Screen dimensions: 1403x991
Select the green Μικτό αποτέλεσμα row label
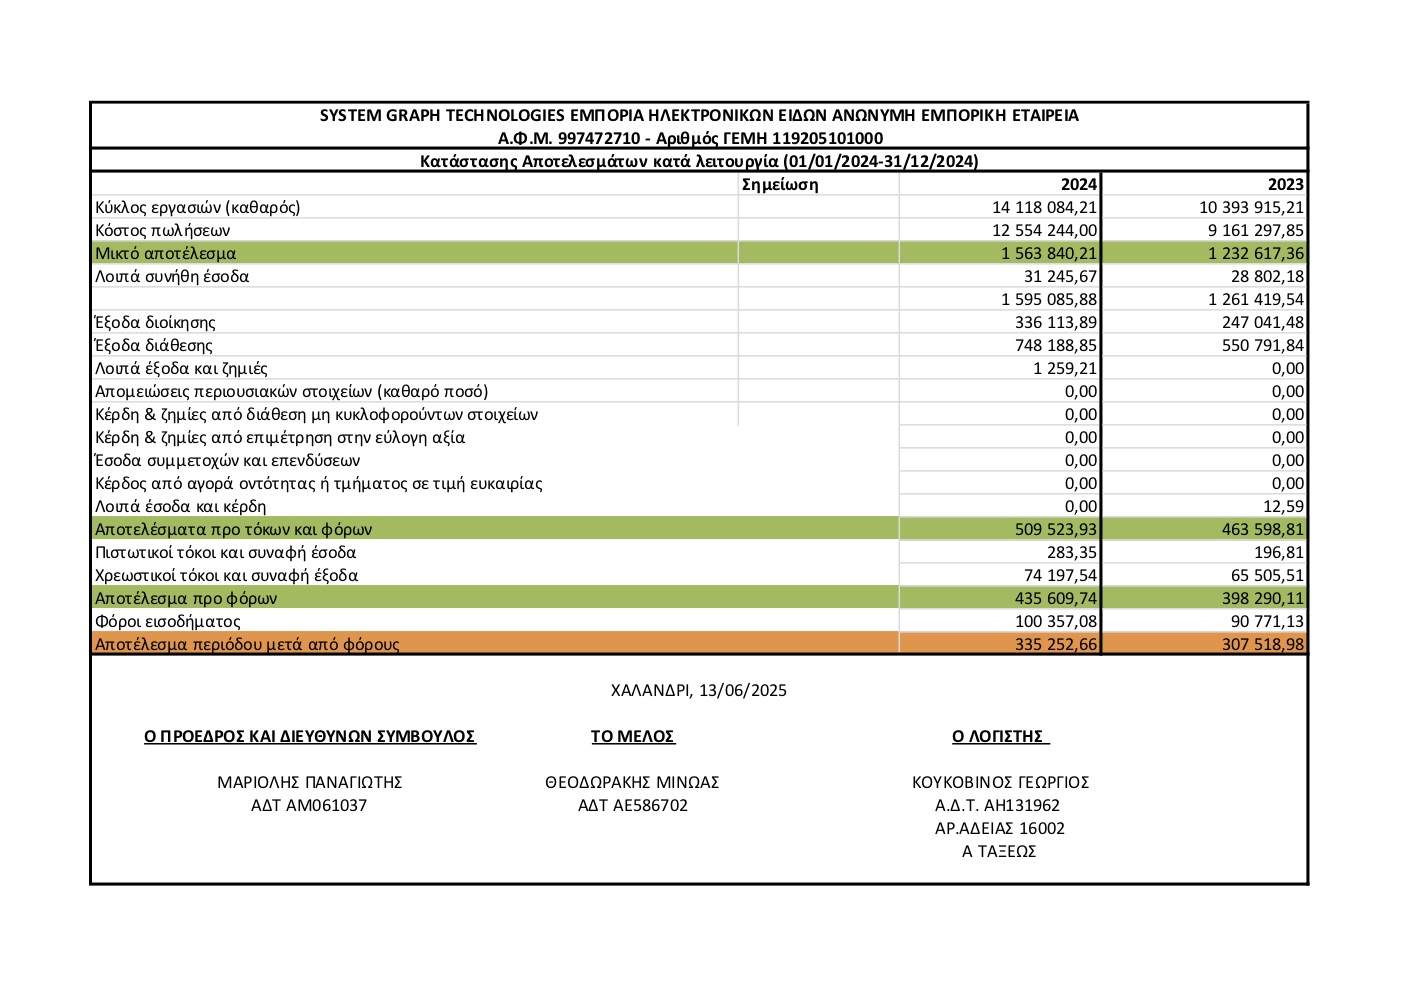(x=166, y=253)
